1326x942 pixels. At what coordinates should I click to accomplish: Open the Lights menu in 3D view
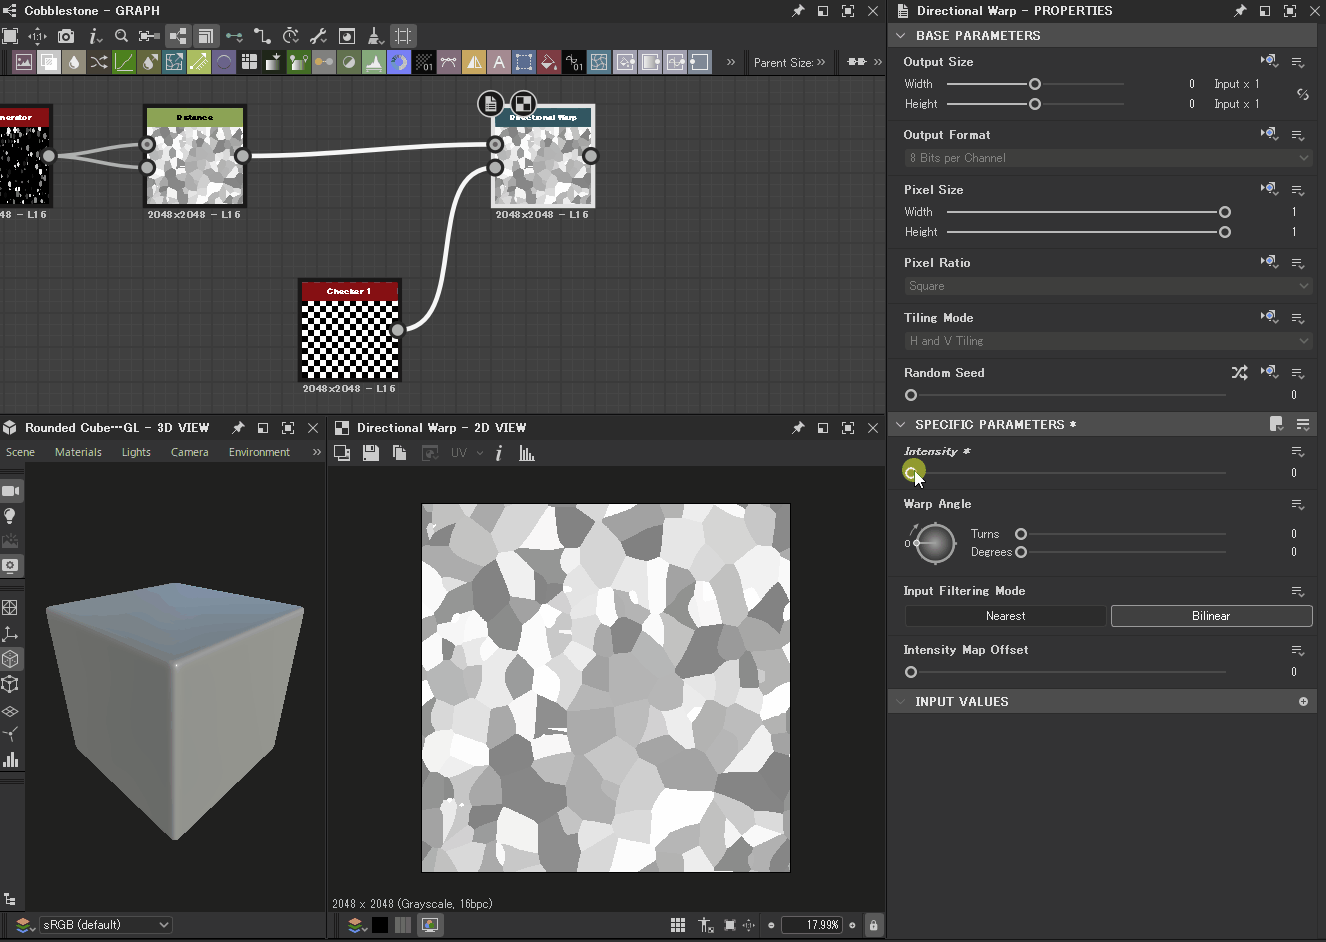pos(136,452)
